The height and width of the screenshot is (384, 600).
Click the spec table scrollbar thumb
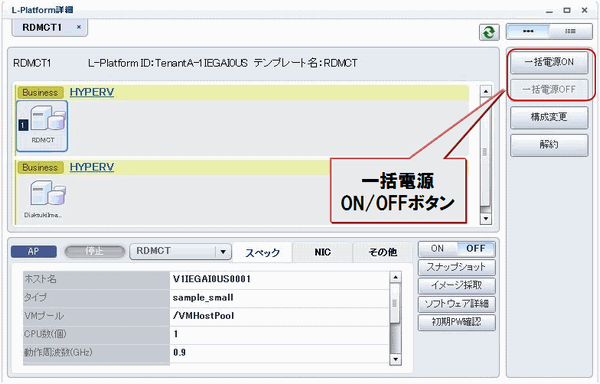point(395,303)
